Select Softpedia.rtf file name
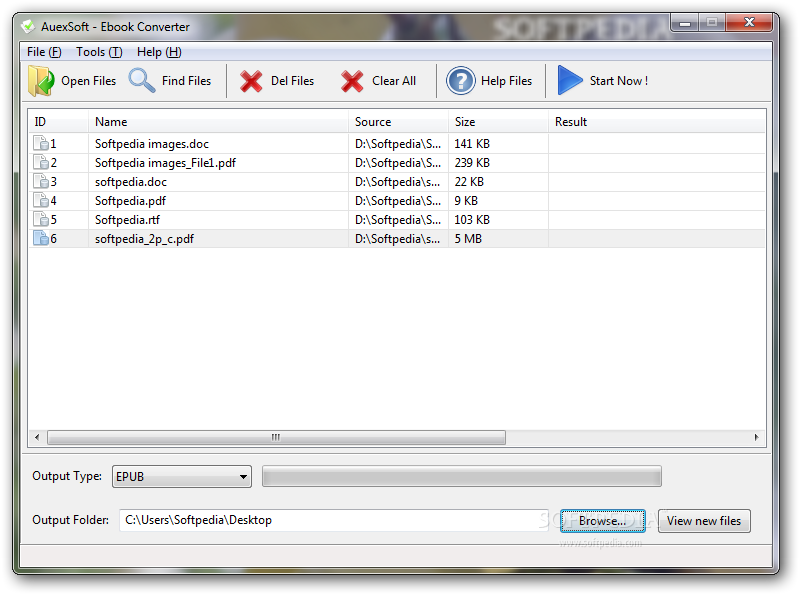This screenshot has width=800, height=595. pos(127,220)
